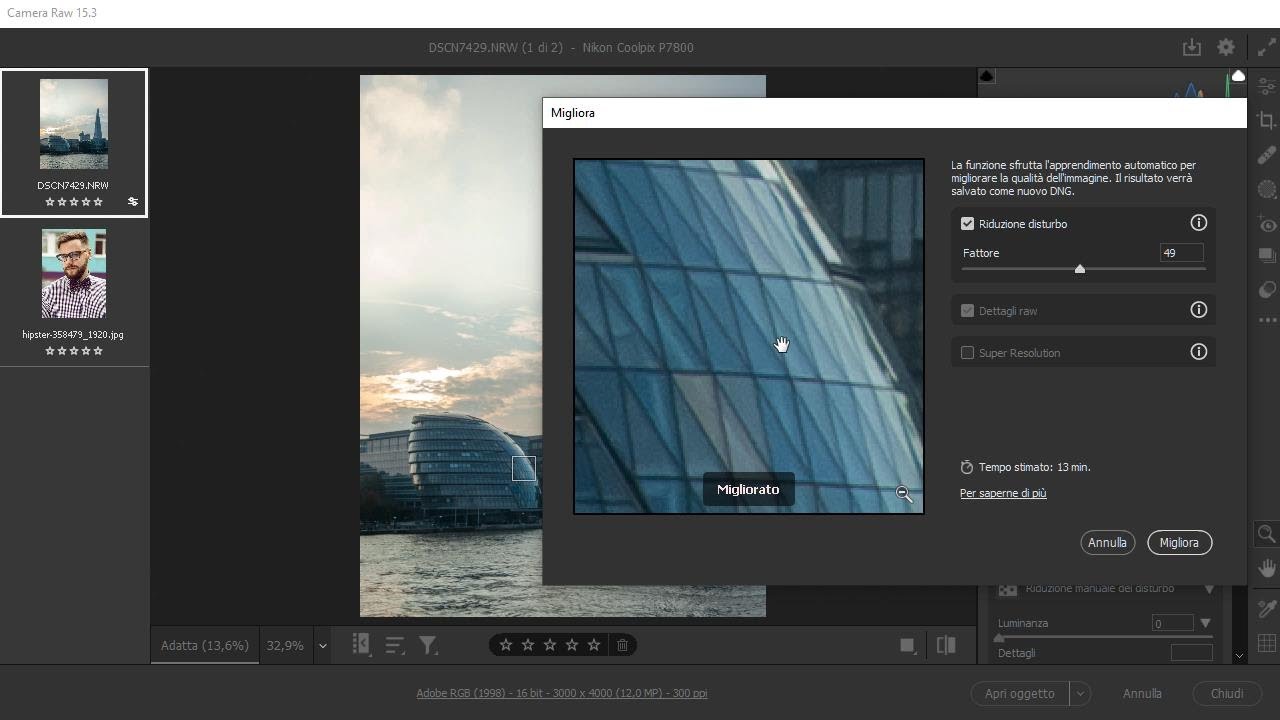Toggle full screen mode icon
Image resolution: width=1280 pixels, height=720 pixels.
pos(1266,47)
